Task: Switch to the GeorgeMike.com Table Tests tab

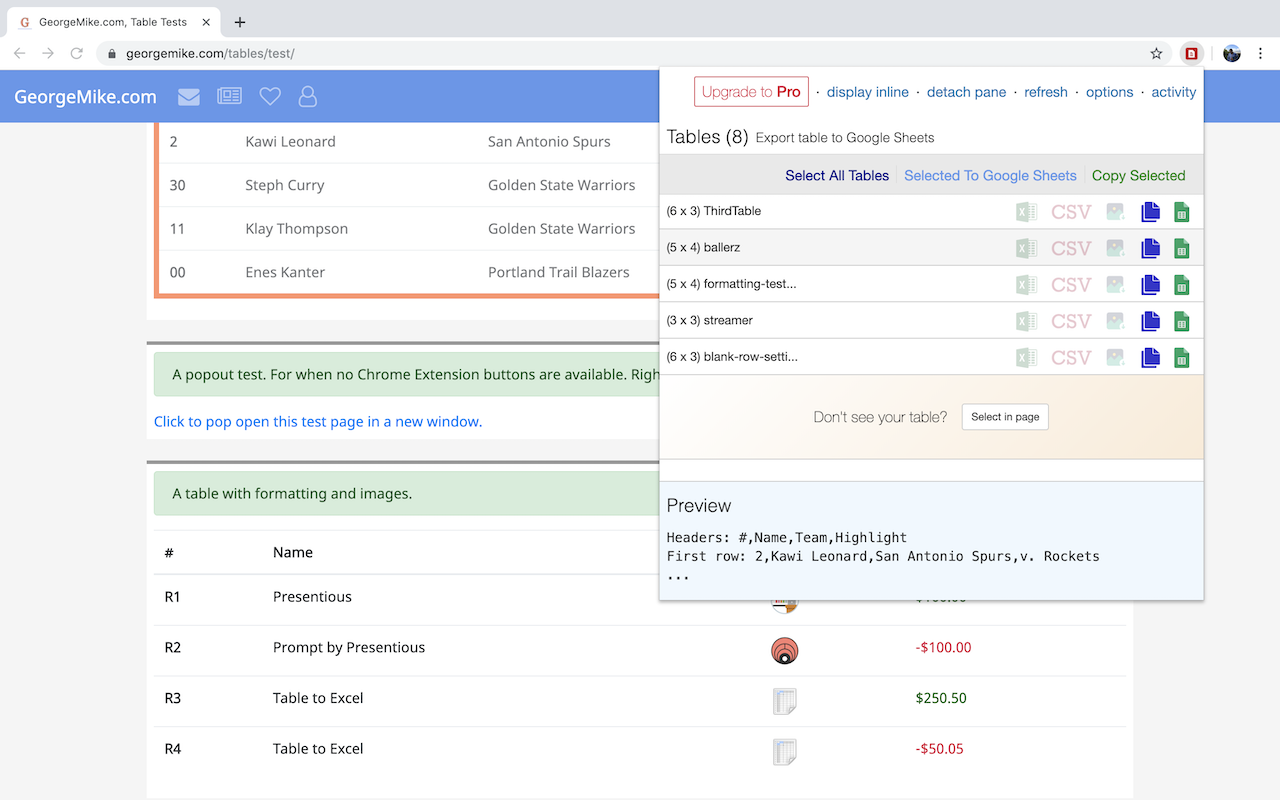Action: (110, 22)
